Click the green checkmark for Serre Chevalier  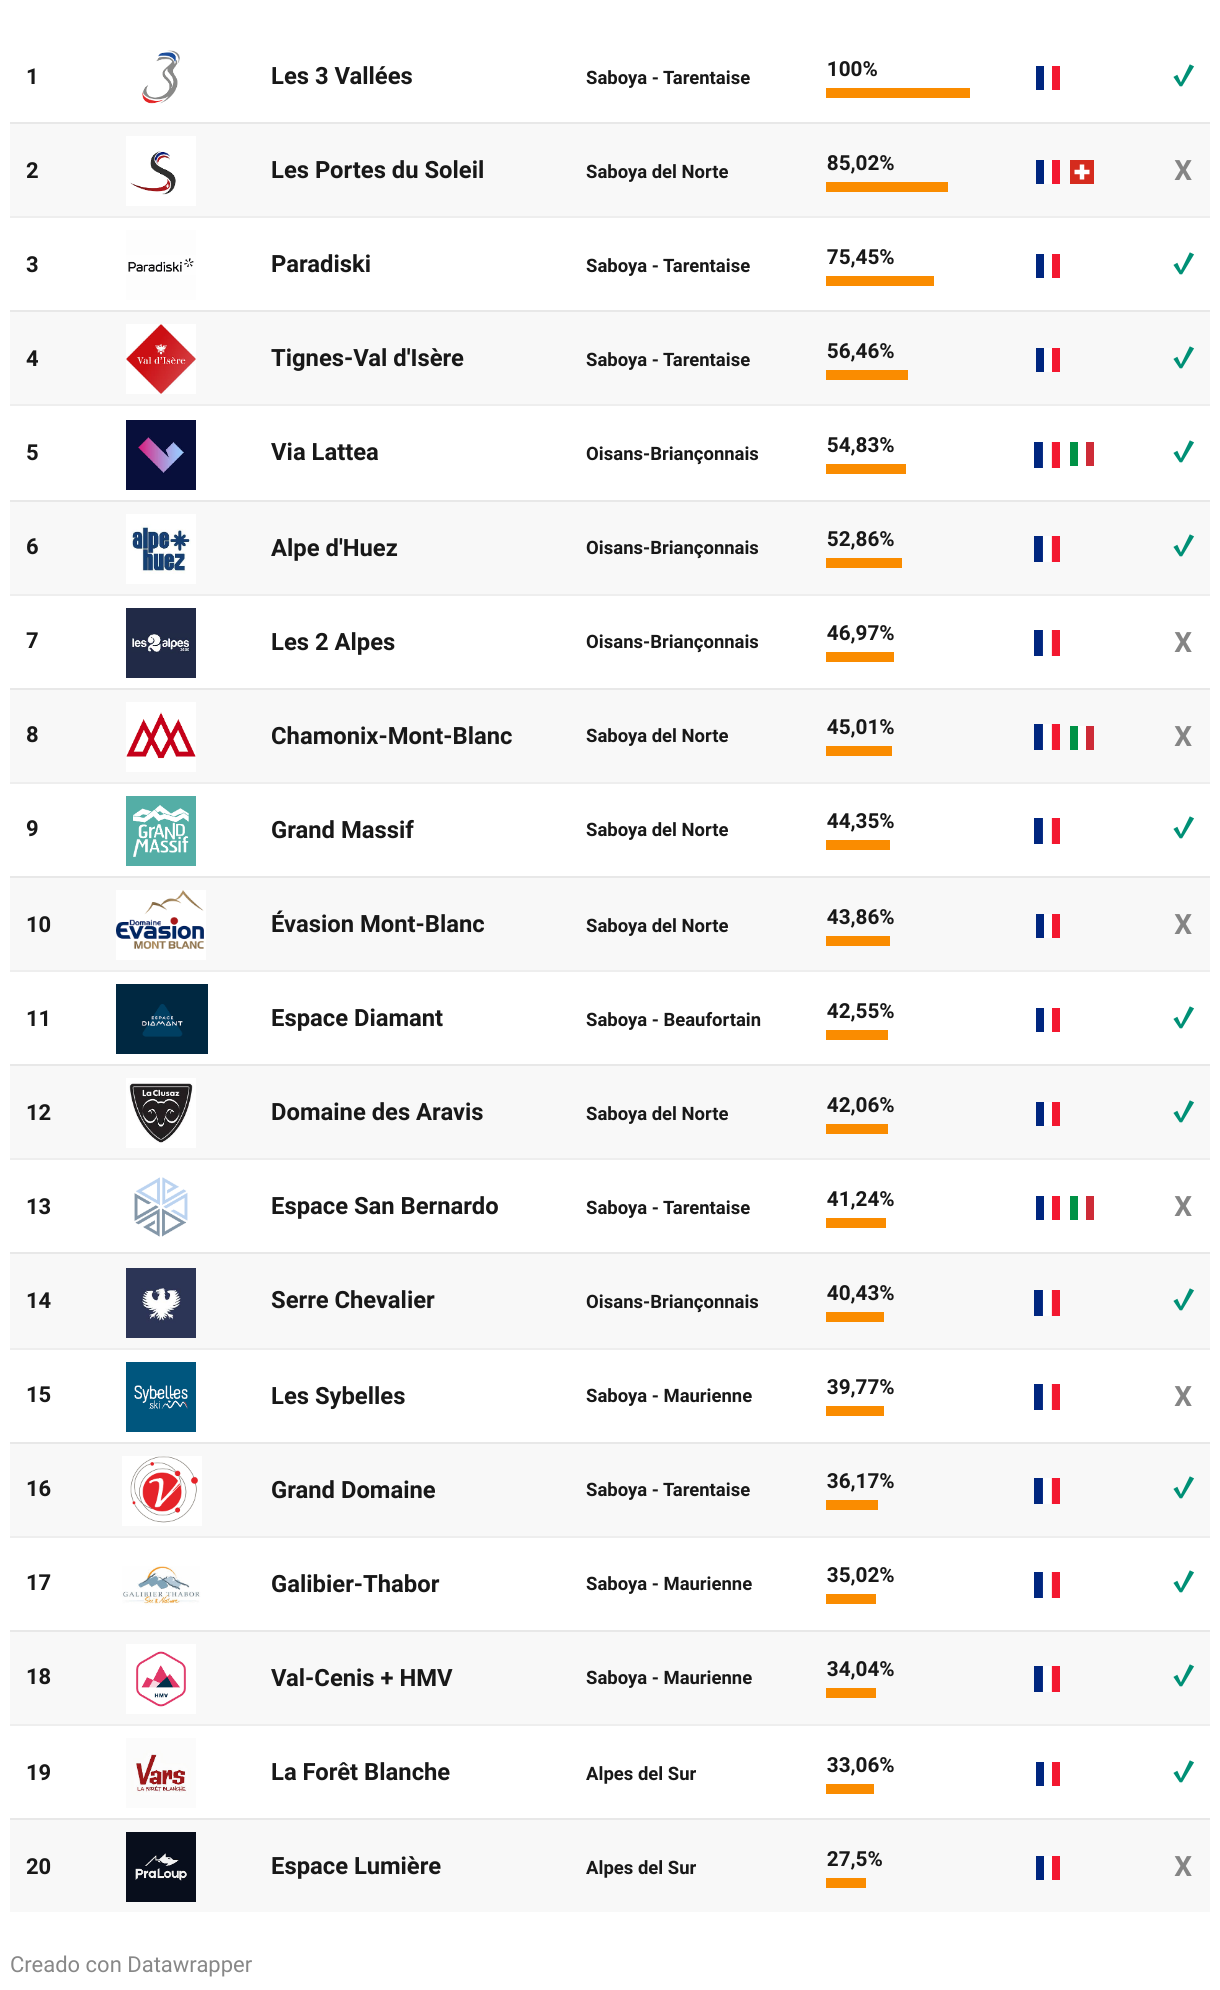[x=1183, y=1300]
